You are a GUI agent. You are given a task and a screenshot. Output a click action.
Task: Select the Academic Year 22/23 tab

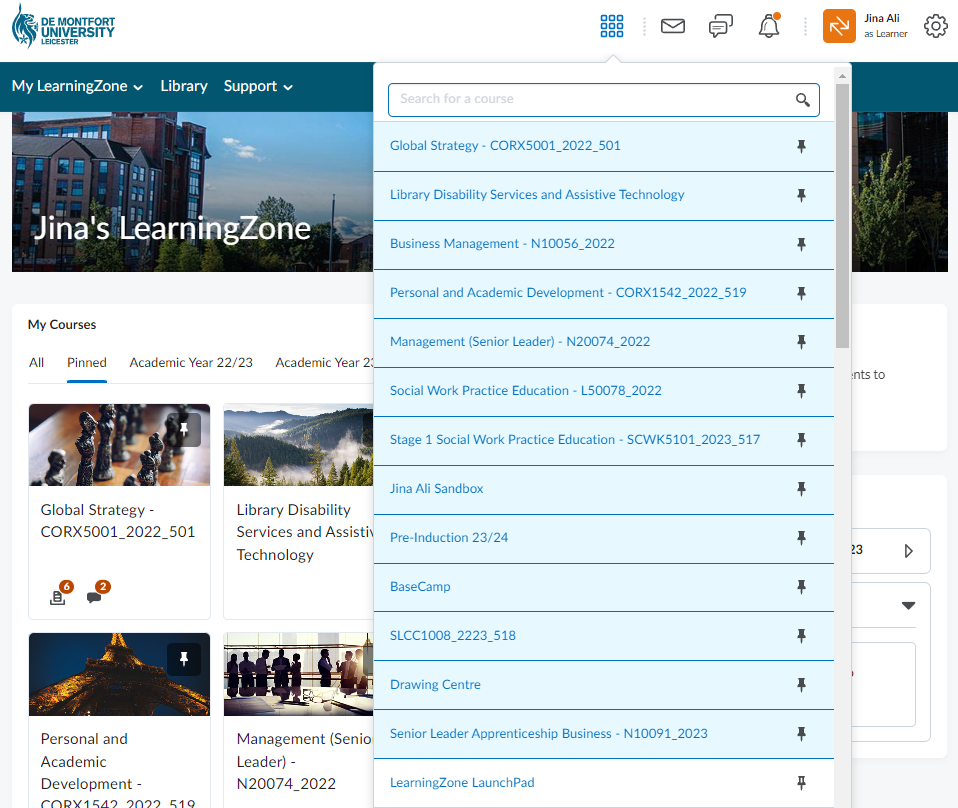click(191, 362)
